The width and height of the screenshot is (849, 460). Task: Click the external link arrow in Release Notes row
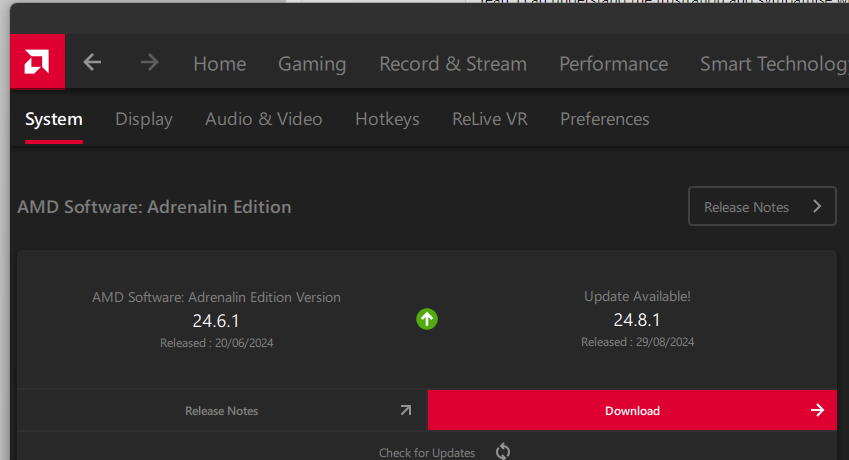[406, 410]
